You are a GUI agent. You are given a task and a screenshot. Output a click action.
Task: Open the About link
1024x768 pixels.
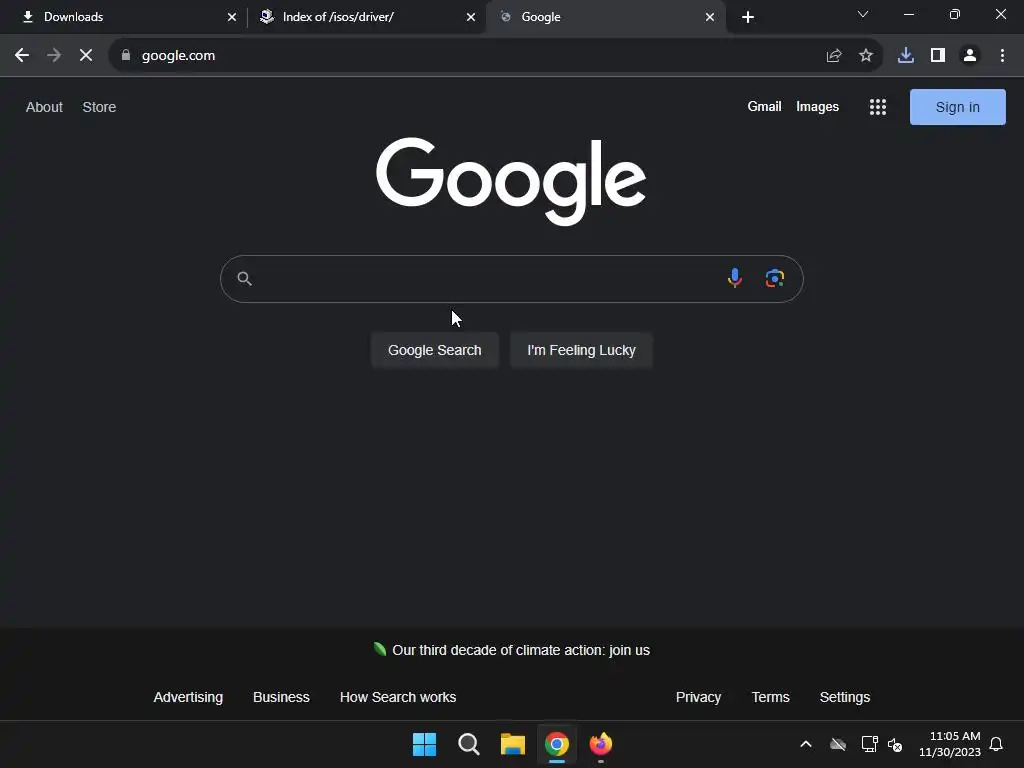pos(44,107)
